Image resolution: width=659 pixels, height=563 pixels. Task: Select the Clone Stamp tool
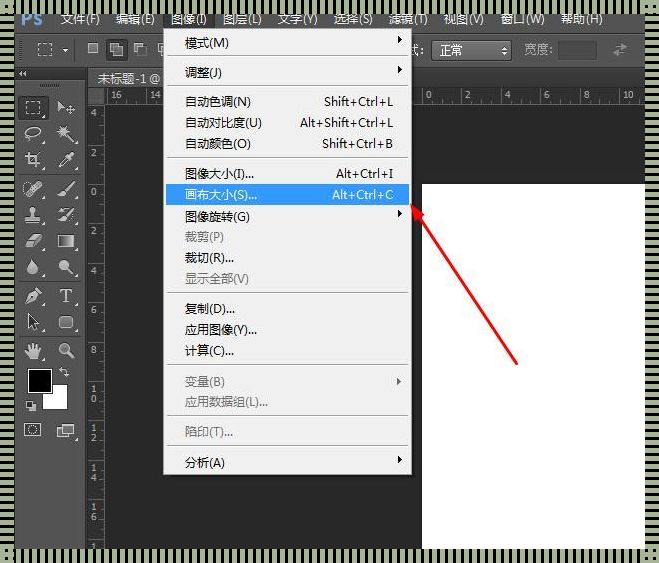pyautogui.click(x=33, y=215)
